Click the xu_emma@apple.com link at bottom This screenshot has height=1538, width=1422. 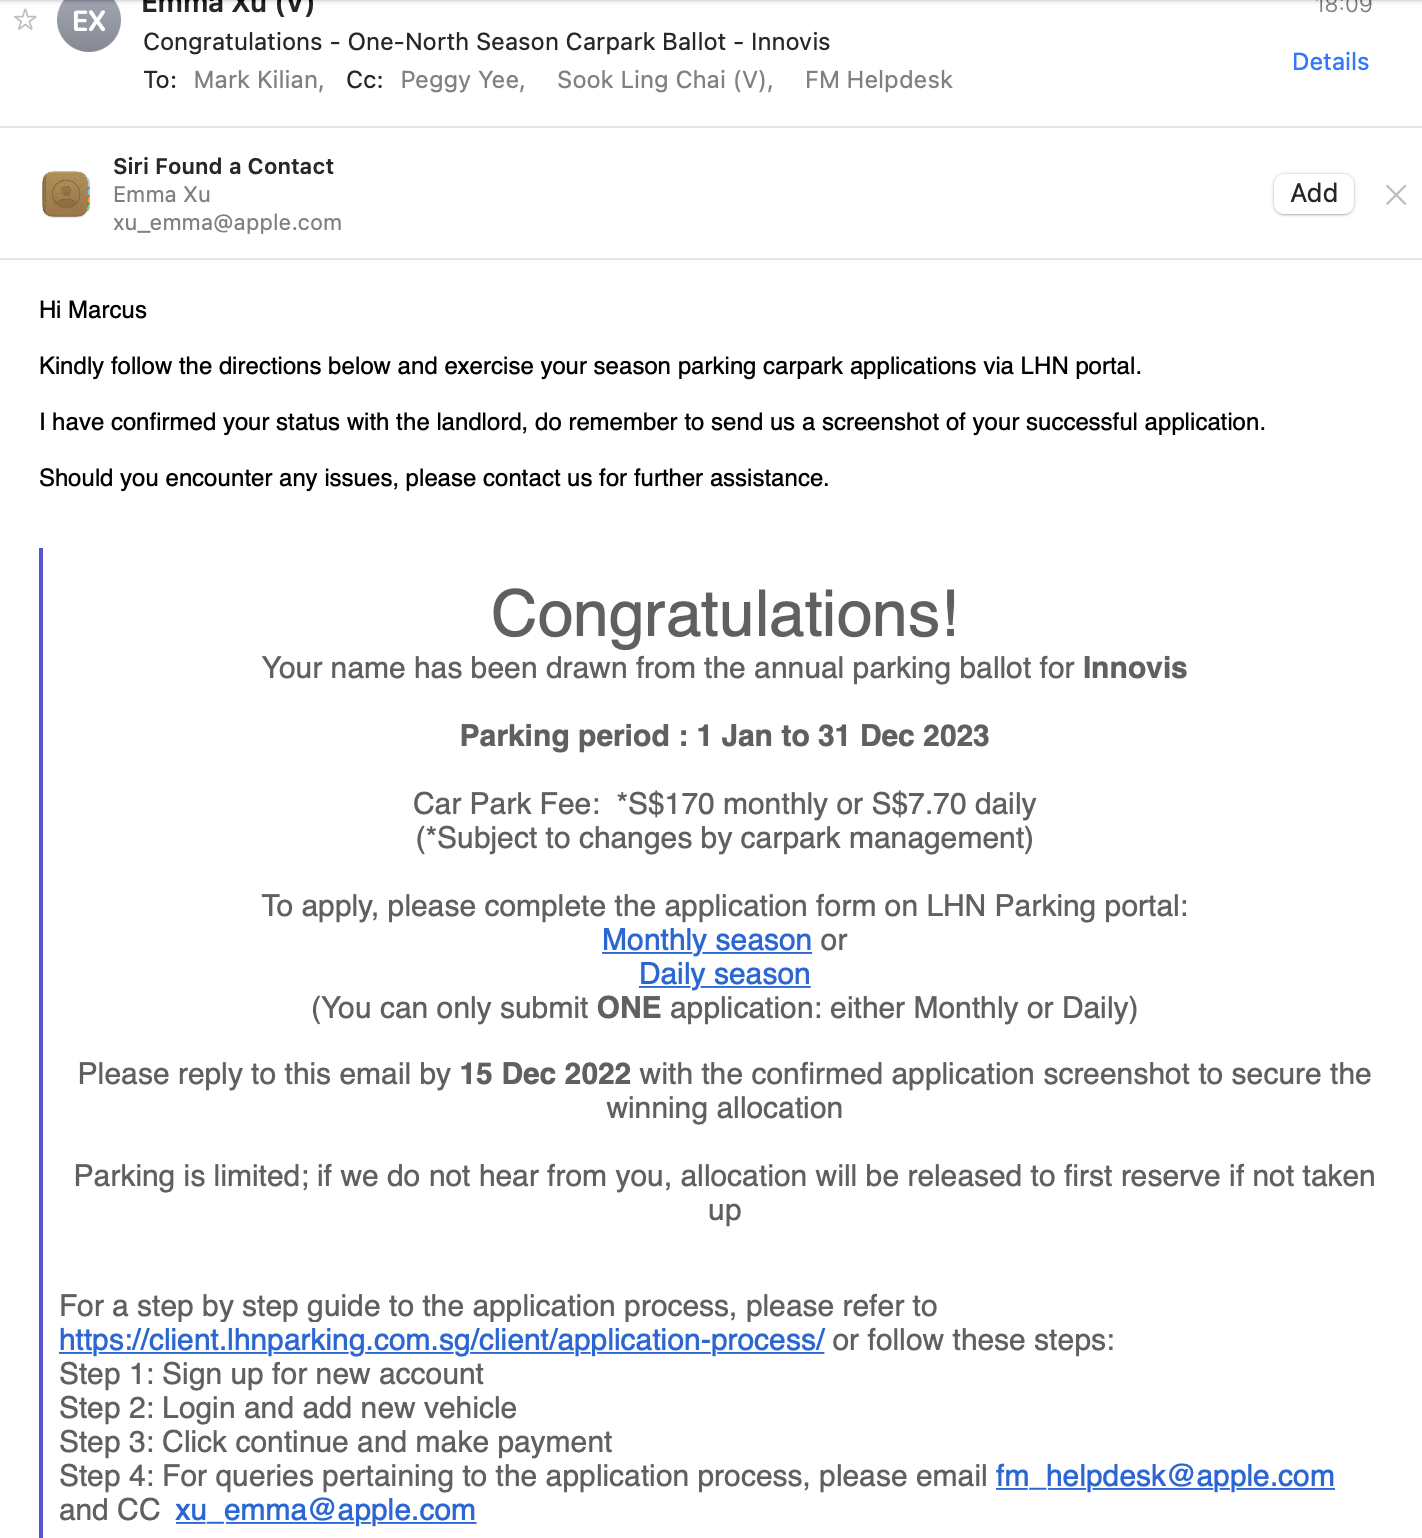click(x=325, y=1510)
